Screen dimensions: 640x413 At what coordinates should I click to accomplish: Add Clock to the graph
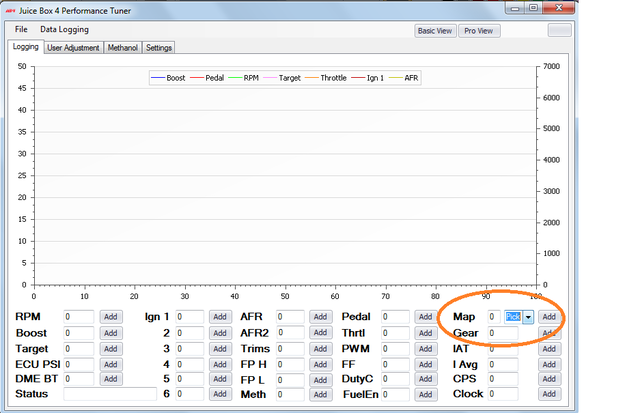pos(549,394)
